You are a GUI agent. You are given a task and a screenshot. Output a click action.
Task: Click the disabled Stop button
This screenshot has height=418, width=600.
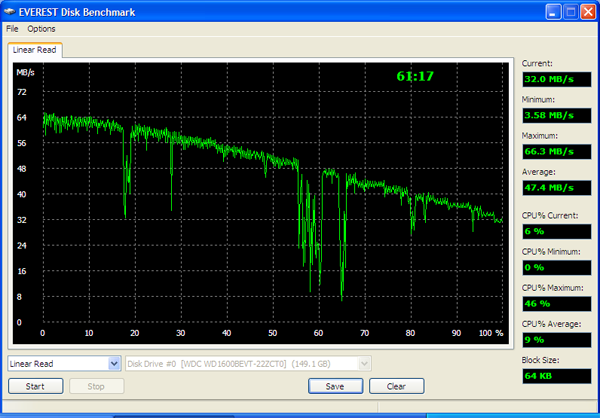tap(96, 386)
